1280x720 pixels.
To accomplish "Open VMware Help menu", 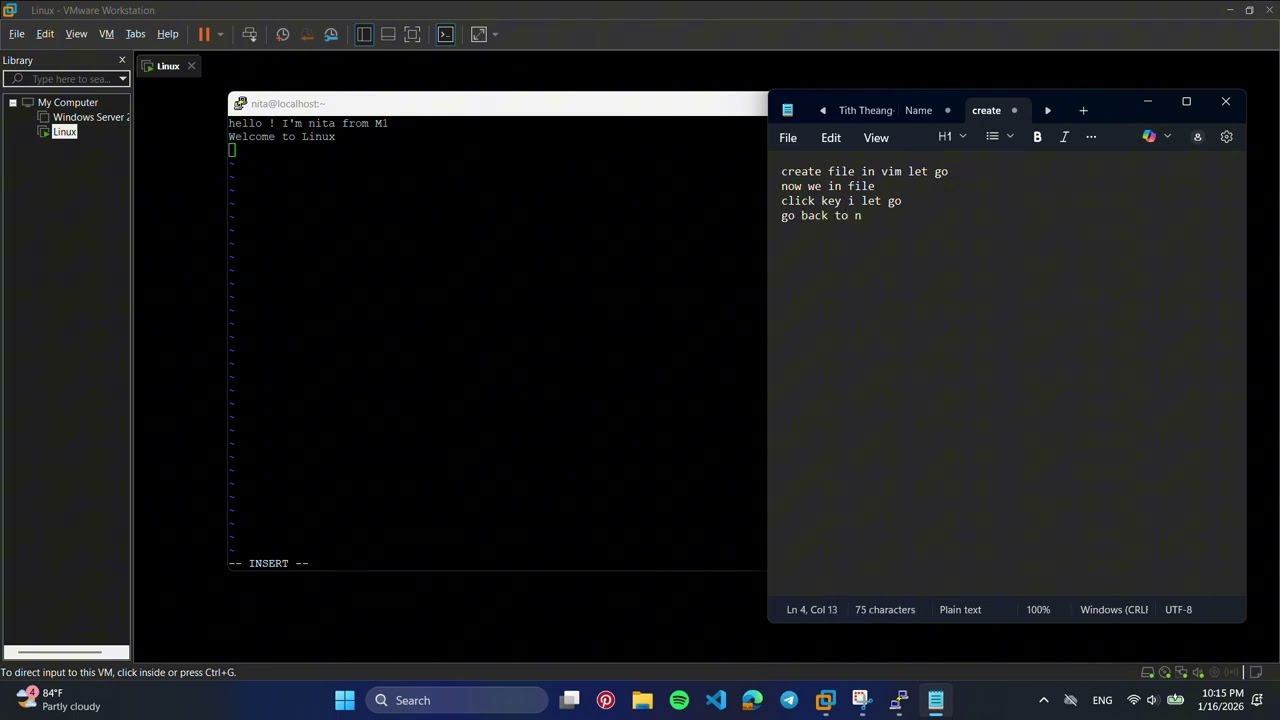I will (x=168, y=34).
